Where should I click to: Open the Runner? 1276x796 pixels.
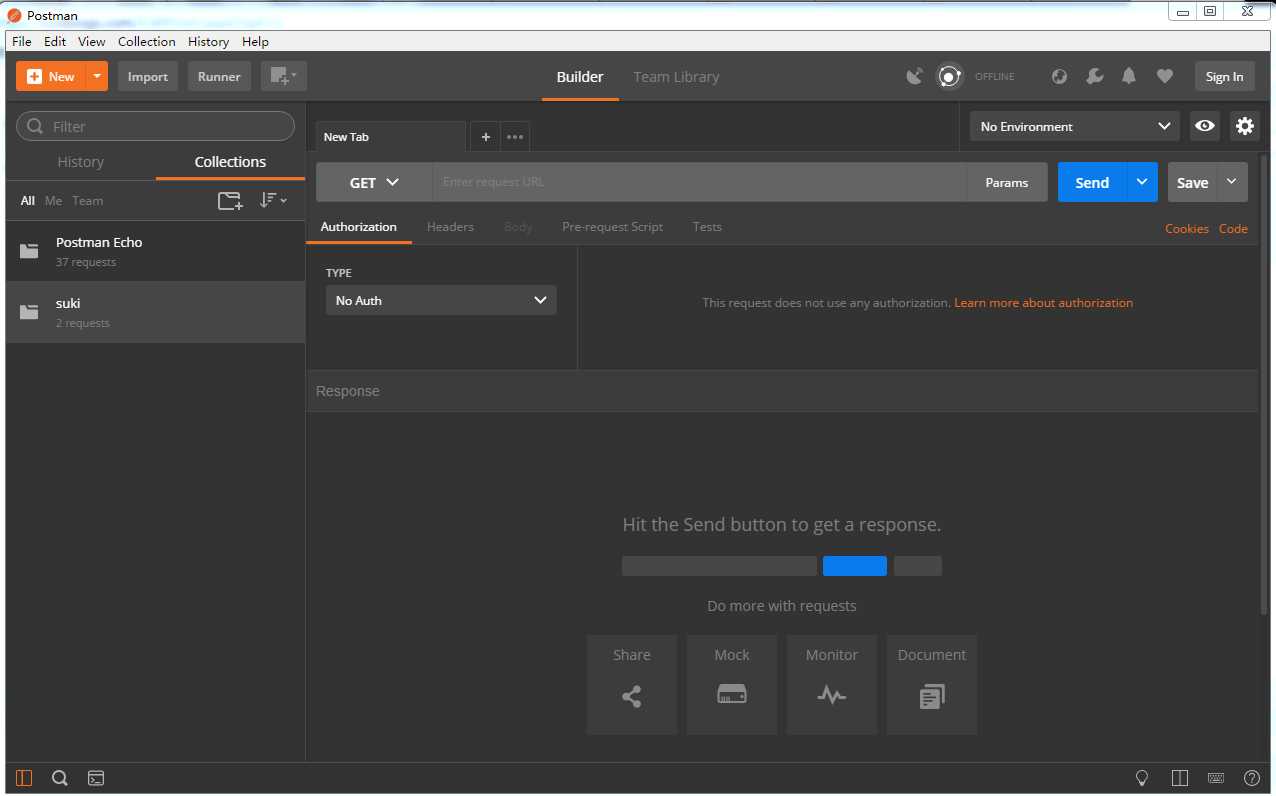[219, 77]
